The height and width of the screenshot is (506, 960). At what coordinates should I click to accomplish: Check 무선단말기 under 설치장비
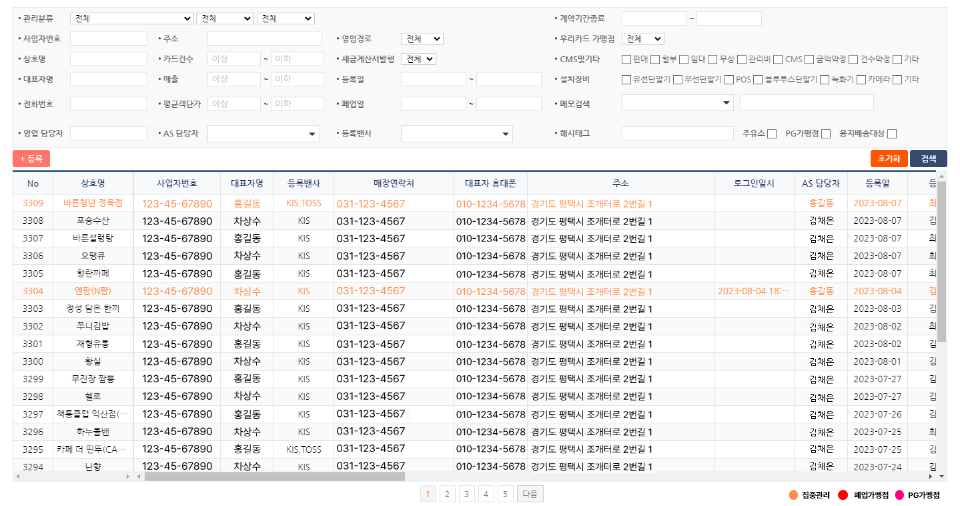[x=678, y=80]
